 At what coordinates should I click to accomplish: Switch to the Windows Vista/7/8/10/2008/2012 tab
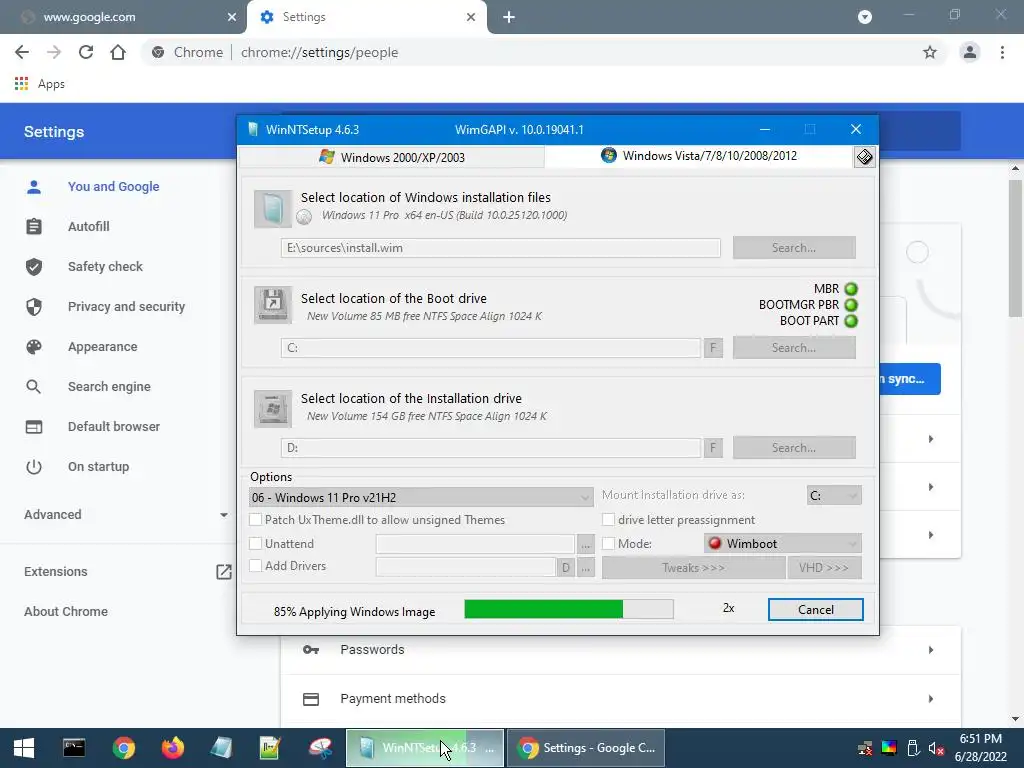pyautogui.click(x=699, y=156)
